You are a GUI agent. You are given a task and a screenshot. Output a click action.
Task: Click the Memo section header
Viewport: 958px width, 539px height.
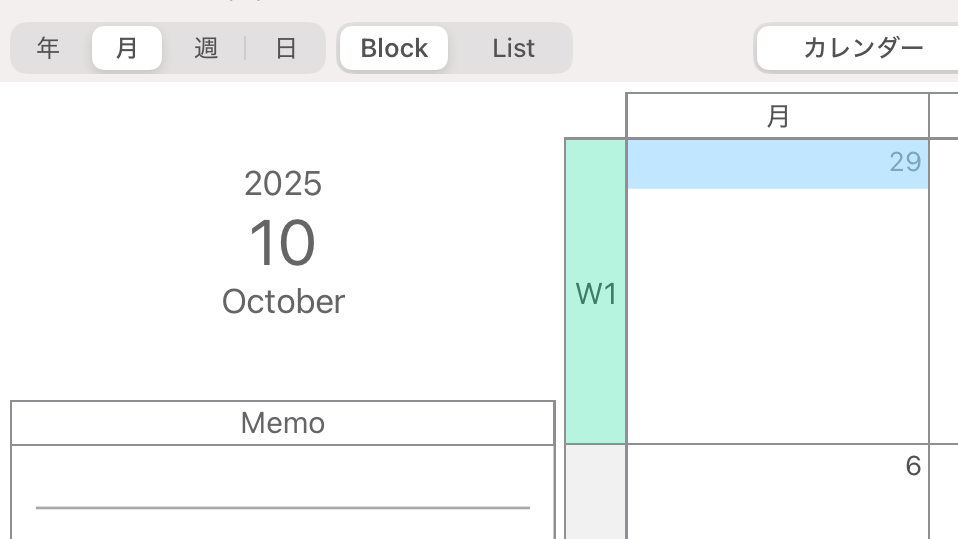coord(283,423)
